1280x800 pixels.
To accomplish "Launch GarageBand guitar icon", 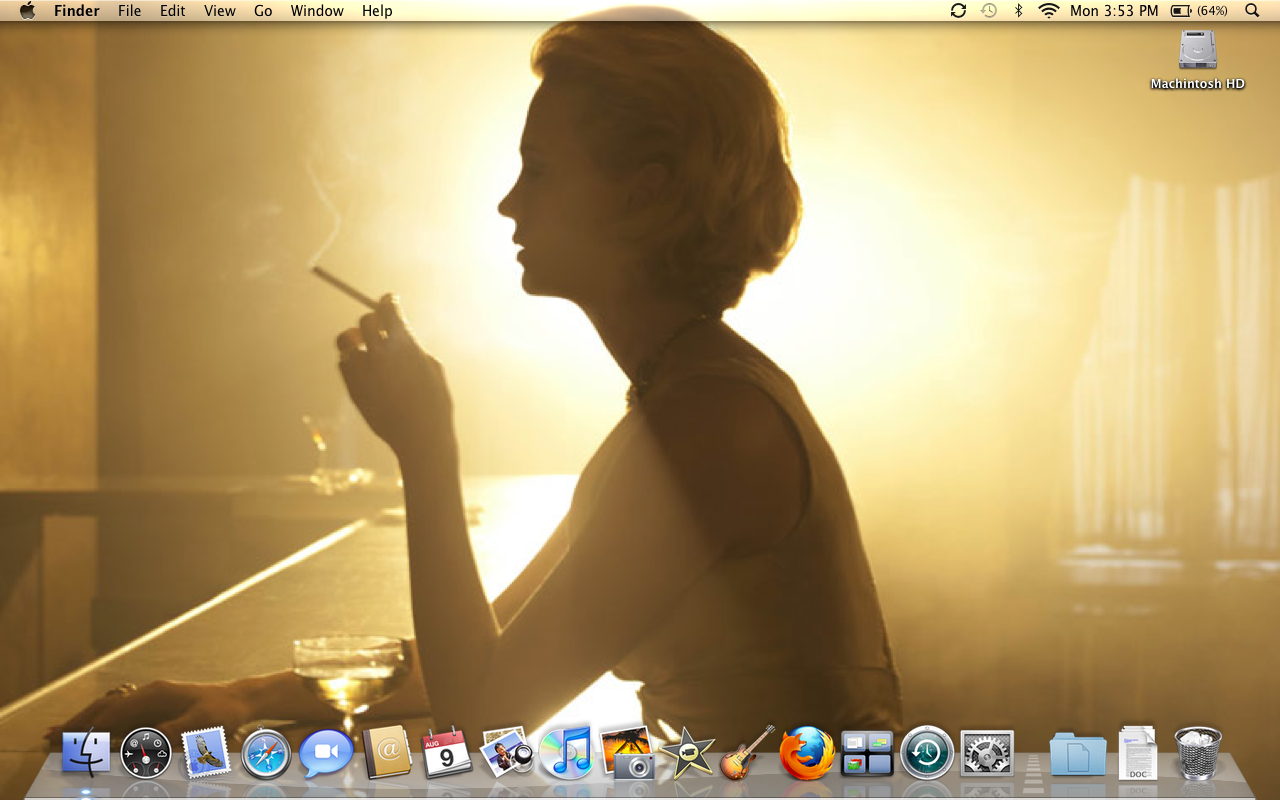I will (x=747, y=752).
